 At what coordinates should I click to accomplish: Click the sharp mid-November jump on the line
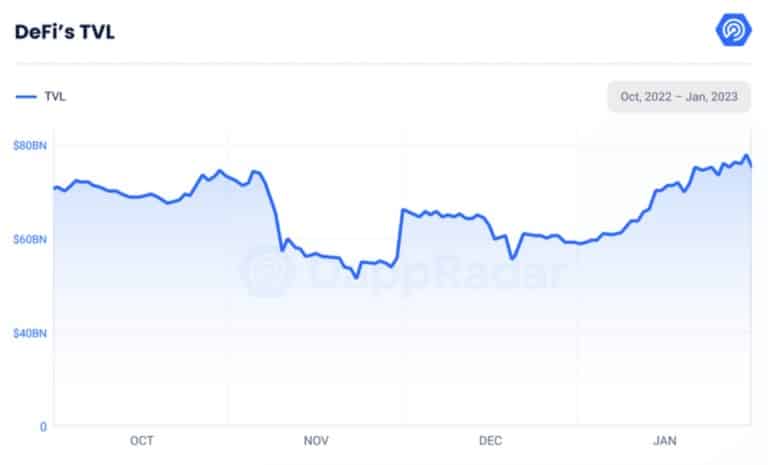[x=400, y=234]
